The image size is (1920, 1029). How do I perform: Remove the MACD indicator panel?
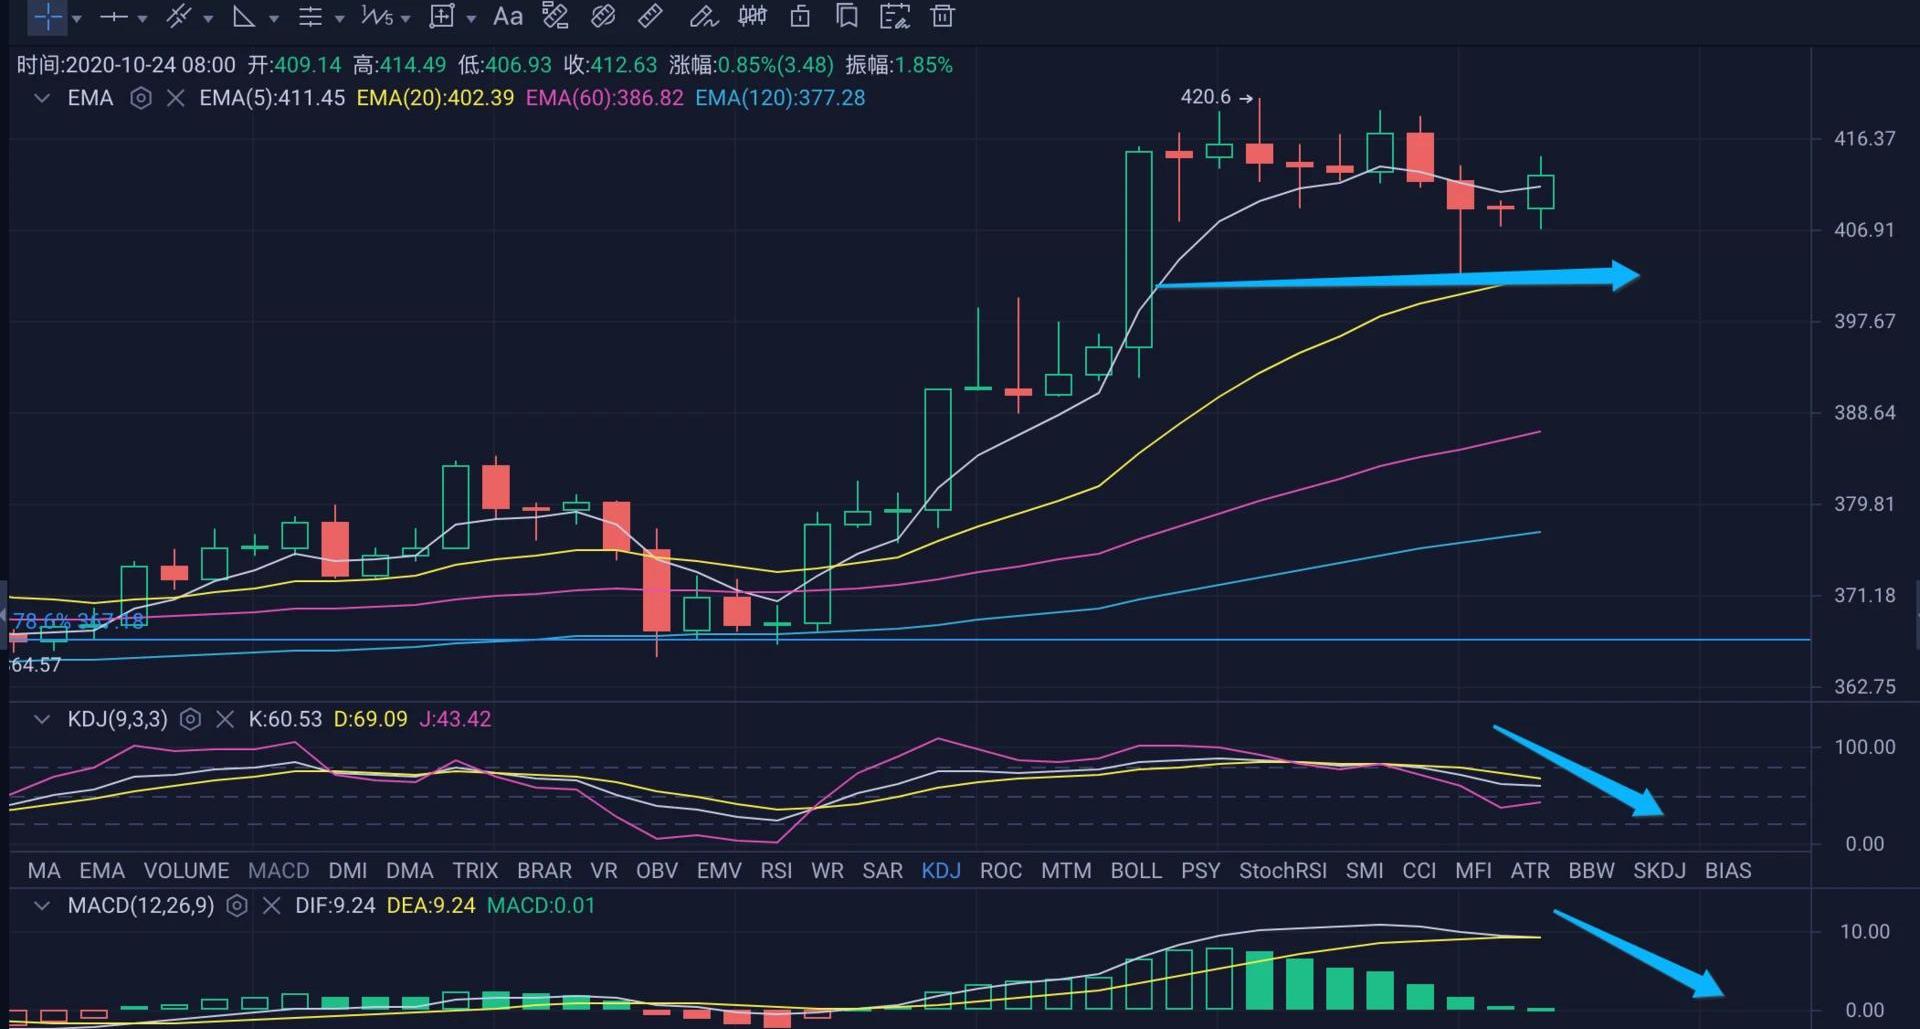click(271, 906)
